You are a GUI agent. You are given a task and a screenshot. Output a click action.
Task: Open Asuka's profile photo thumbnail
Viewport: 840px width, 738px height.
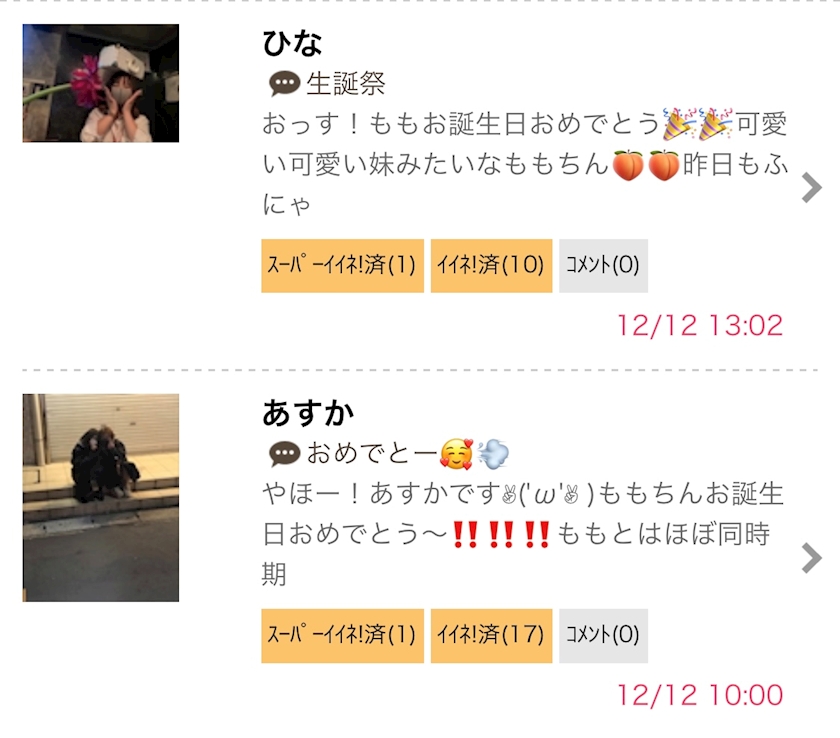click(101, 498)
